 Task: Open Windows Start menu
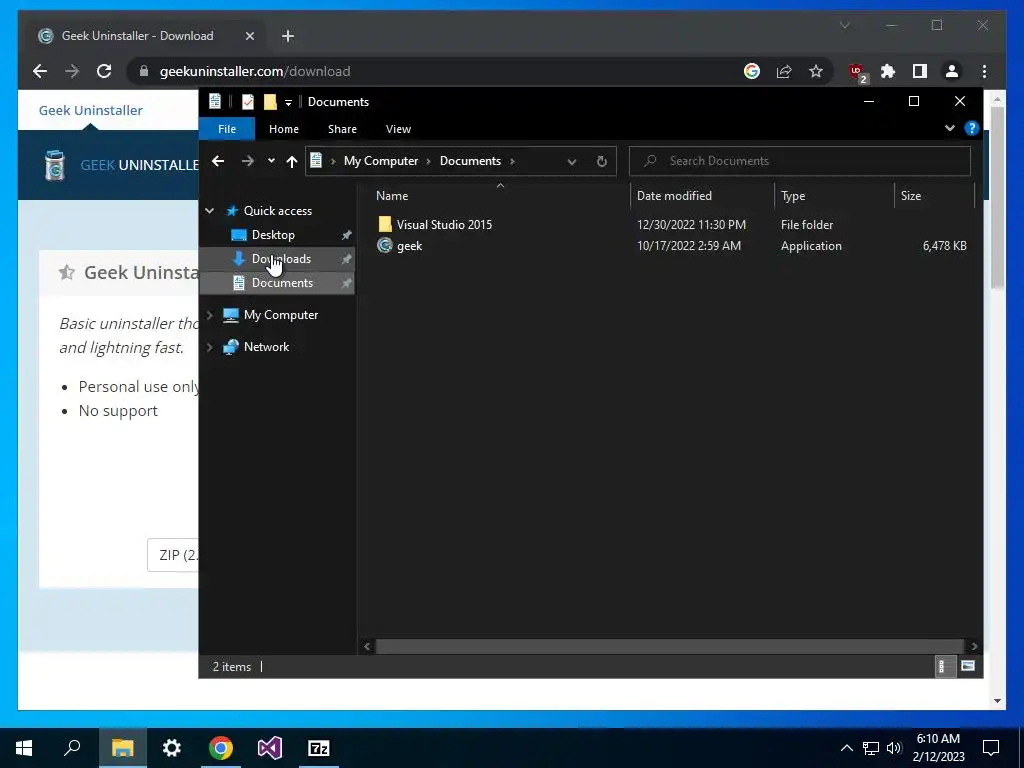[24, 748]
